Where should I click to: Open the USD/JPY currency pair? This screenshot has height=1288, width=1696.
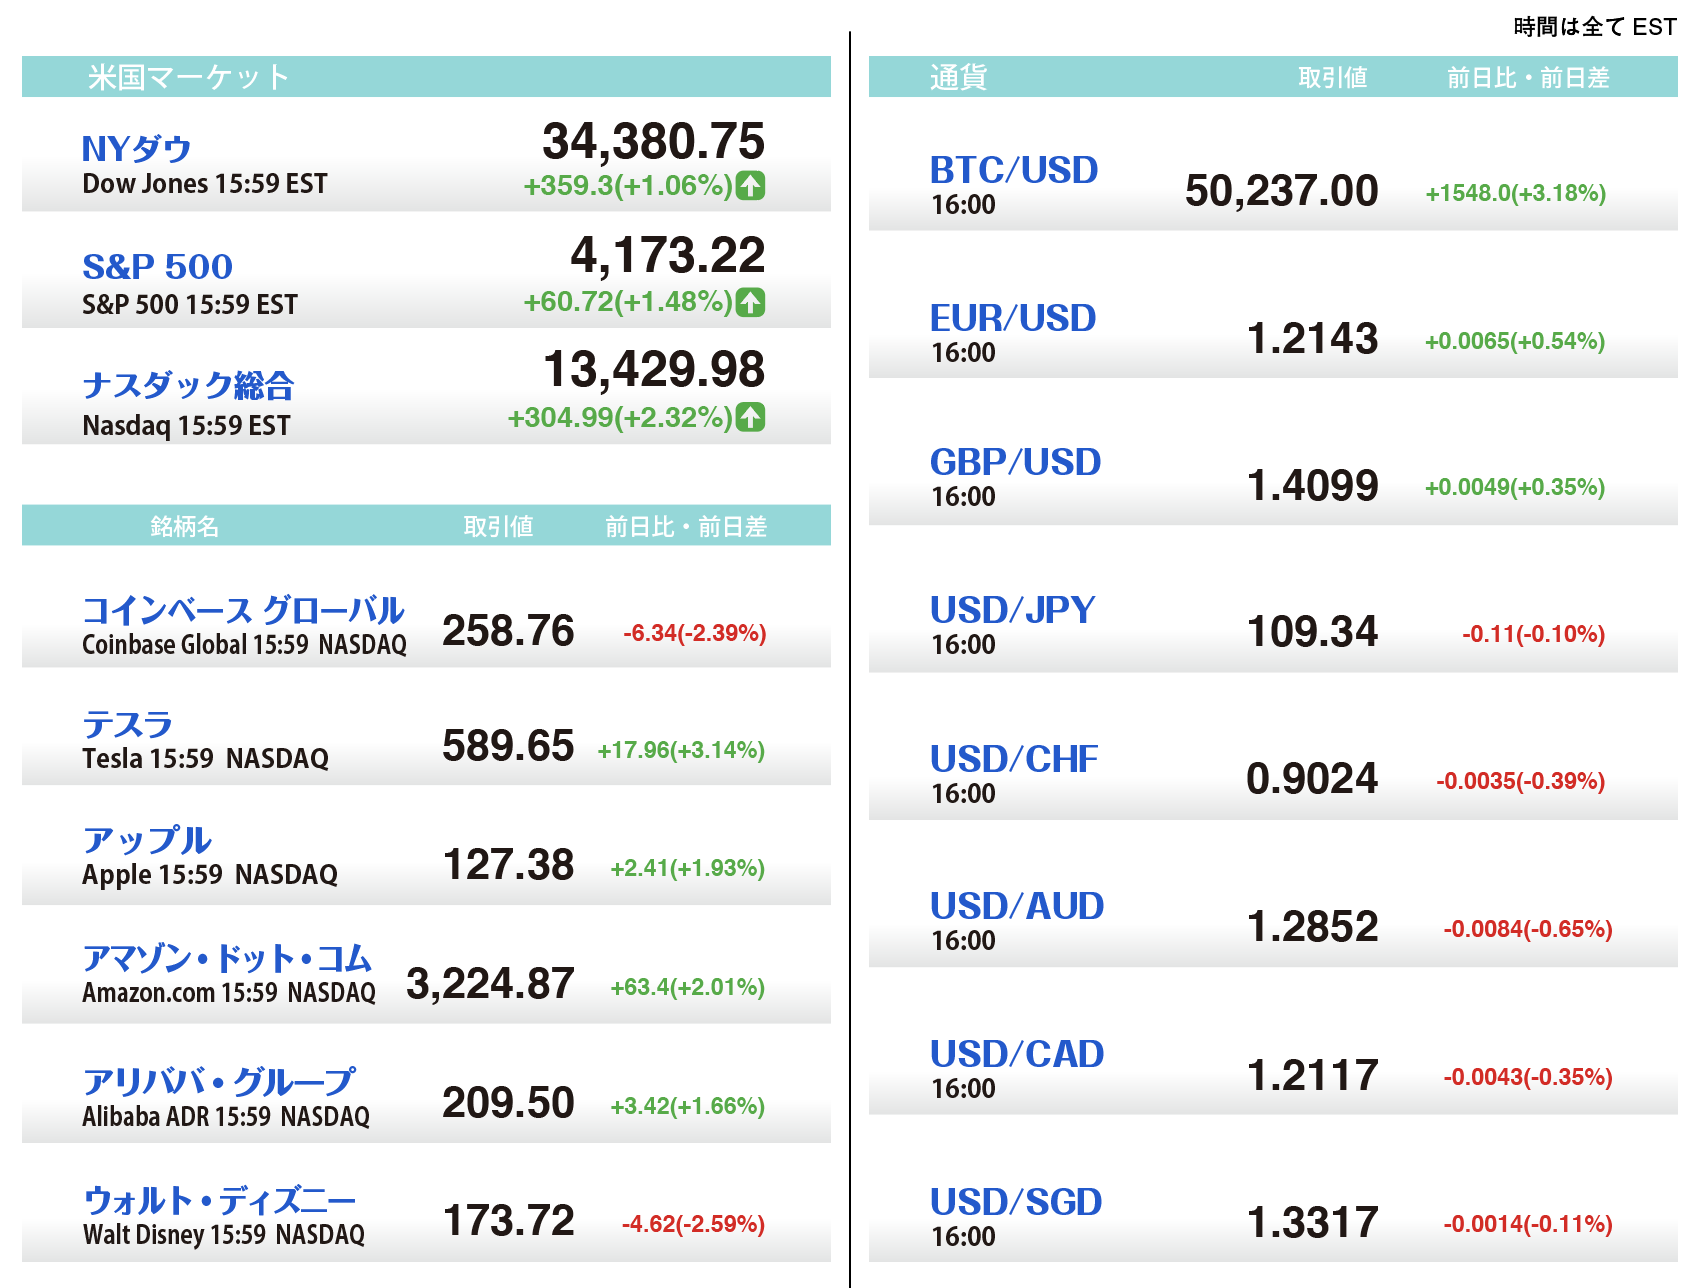pyautogui.click(x=1012, y=610)
